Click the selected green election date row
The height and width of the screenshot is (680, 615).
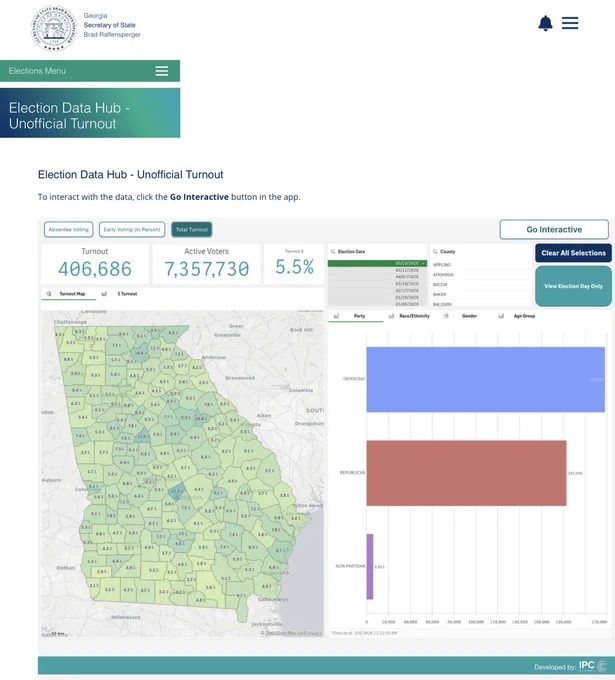coord(377,263)
